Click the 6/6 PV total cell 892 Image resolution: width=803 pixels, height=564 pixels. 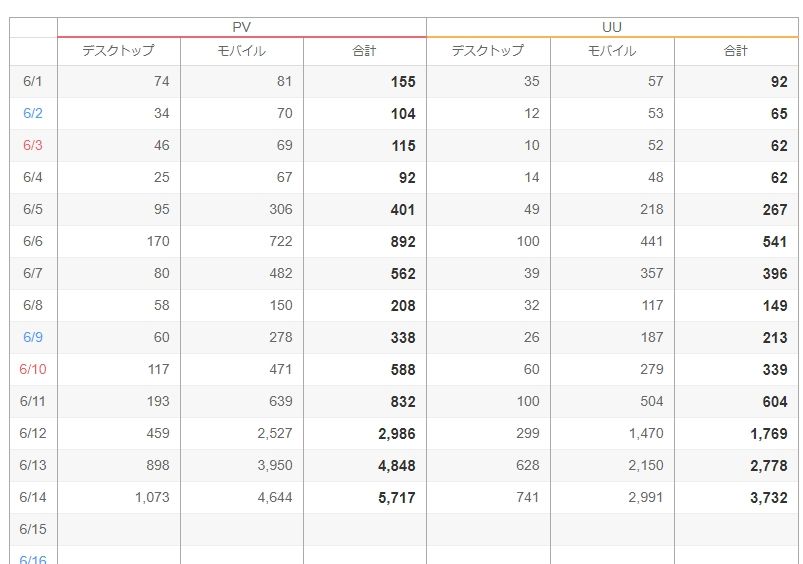pyautogui.click(x=403, y=242)
